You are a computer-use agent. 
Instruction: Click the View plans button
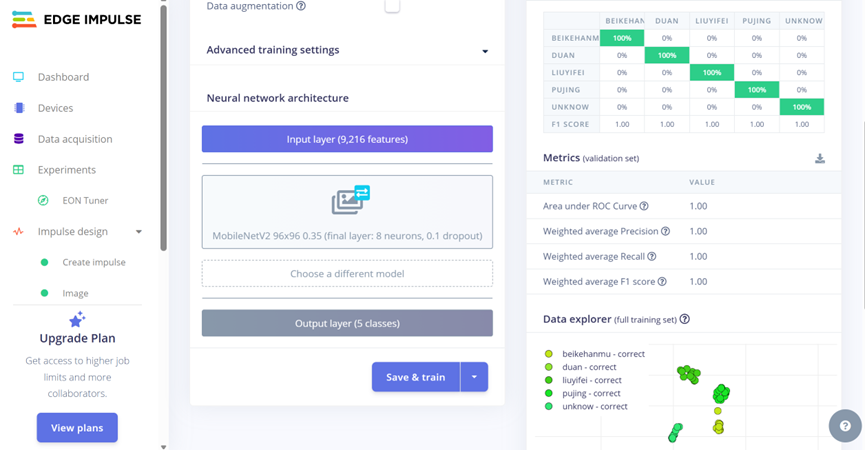pyautogui.click(x=77, y=428)
